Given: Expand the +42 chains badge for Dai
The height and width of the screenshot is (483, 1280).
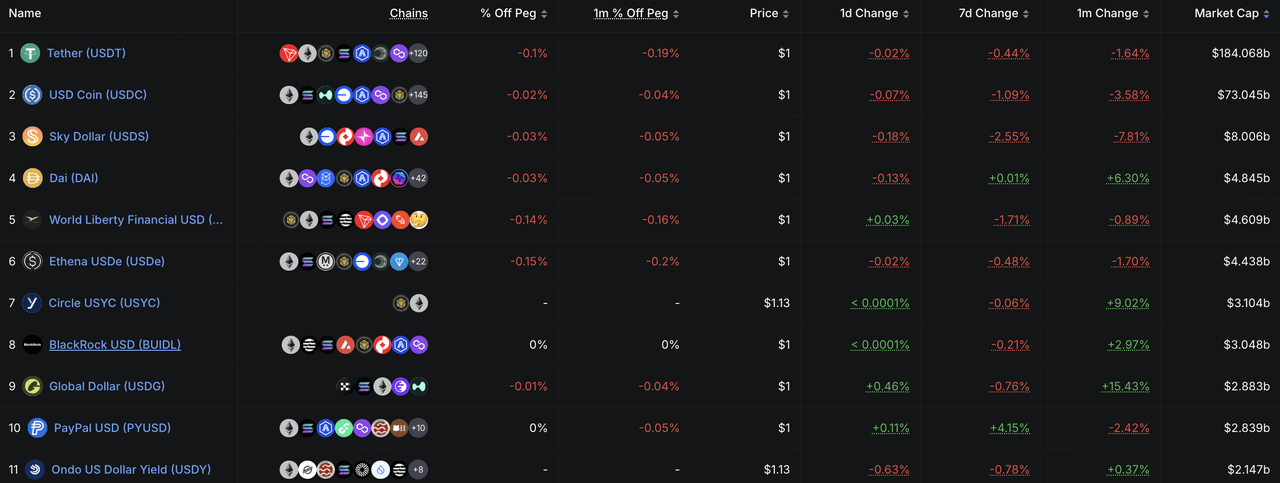Looking at the screenshot, I should coord(418,178).
